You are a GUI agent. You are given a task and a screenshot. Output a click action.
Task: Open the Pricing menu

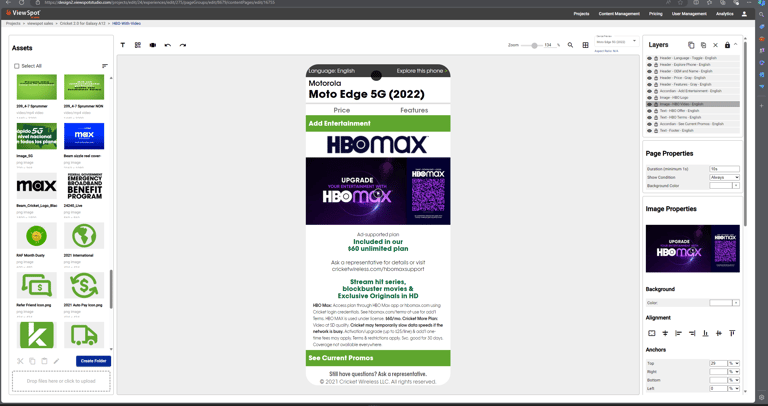[x=655, y=14]
